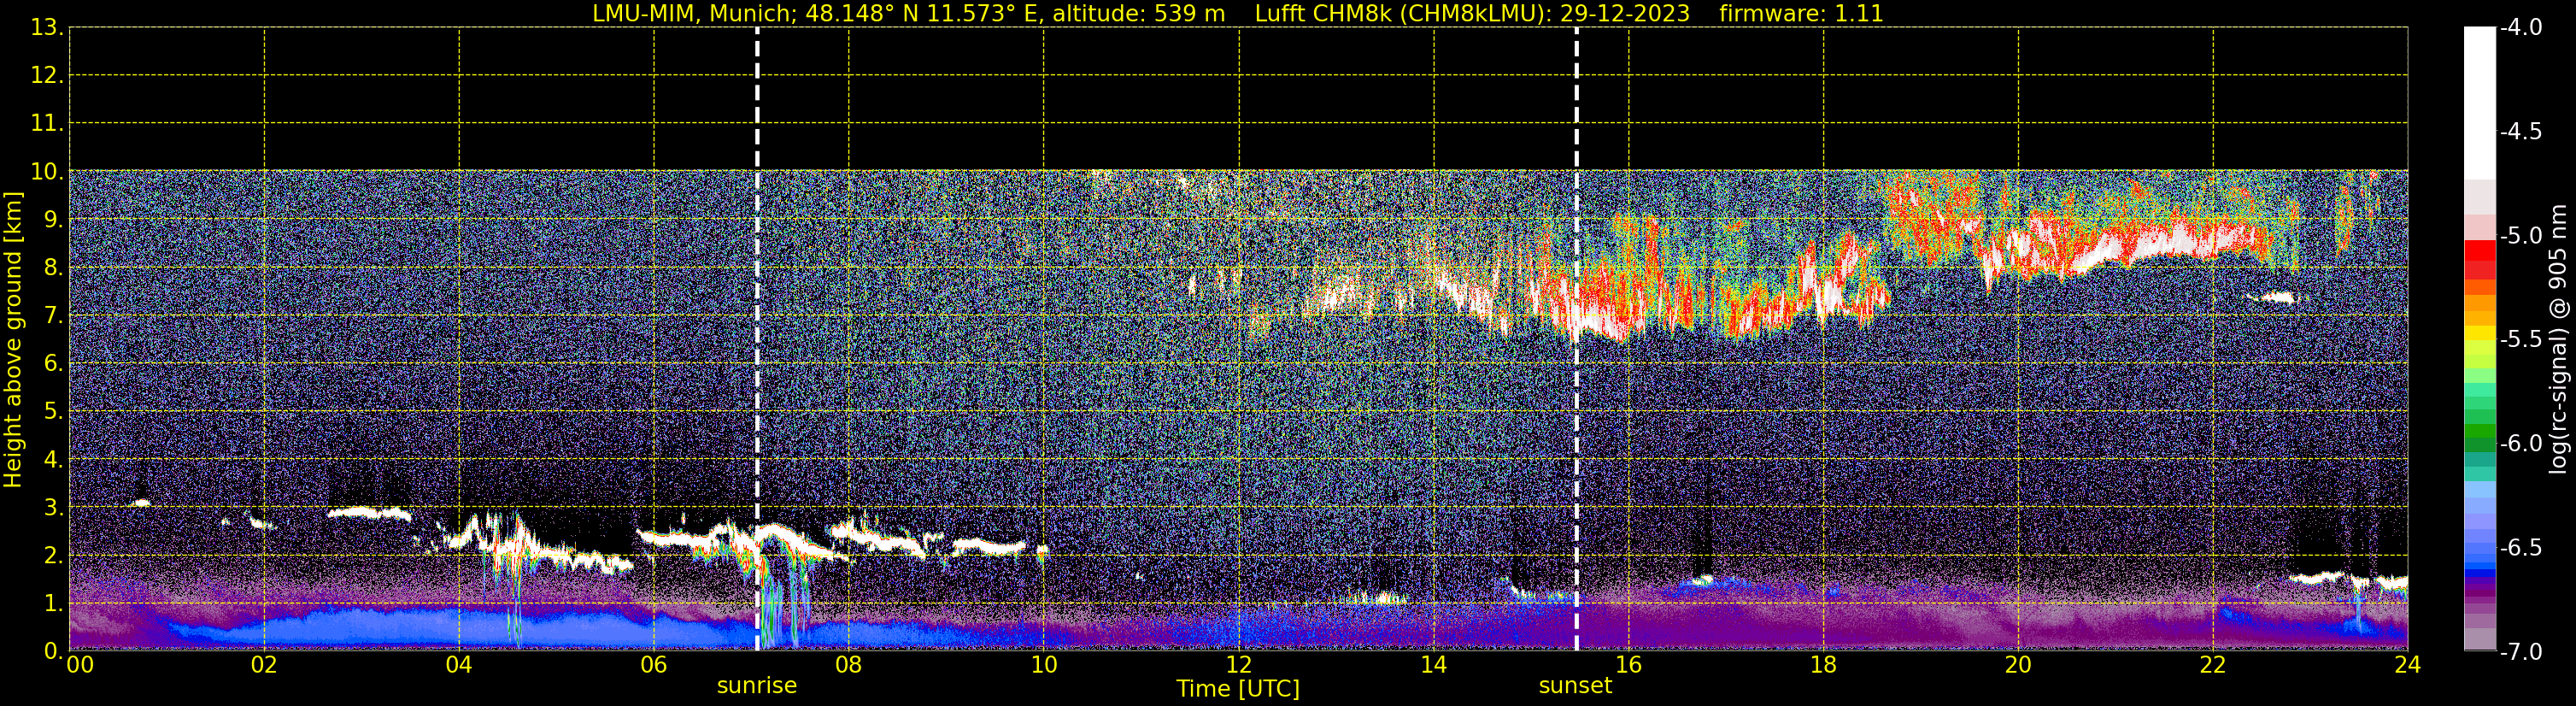Viewport: 2576px width, 706px height.
Task: Click the 'sunset' label below the axis
Action: click(1575, 686)
